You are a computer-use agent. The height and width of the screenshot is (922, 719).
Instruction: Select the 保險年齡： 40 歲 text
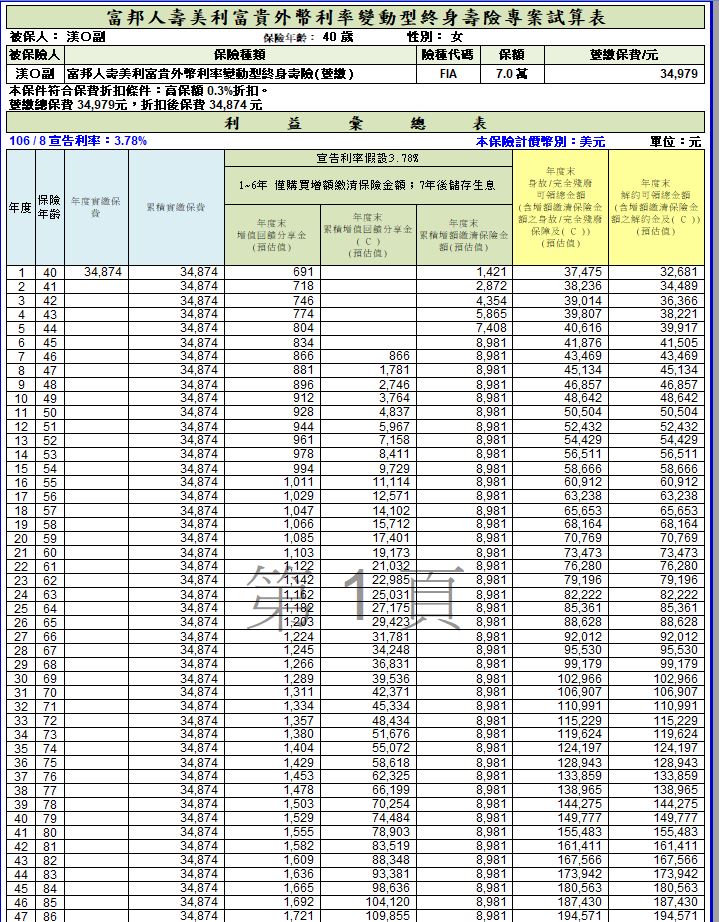(308, 37)
